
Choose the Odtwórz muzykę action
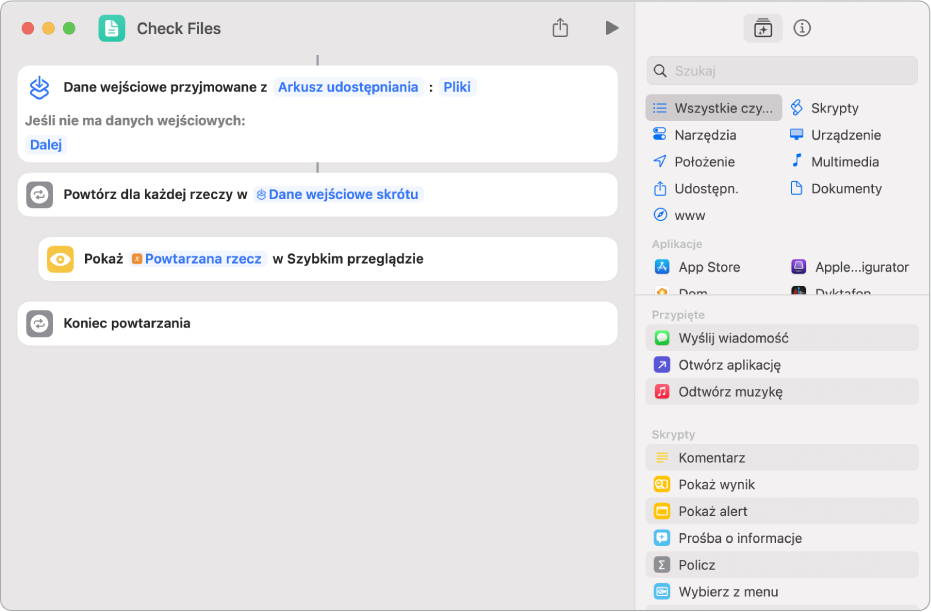pos(730,392)
